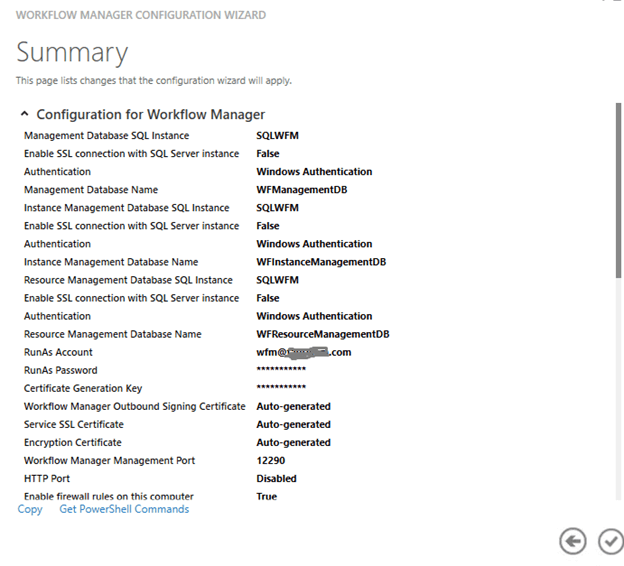
Task: Click Instance Management Database Name label
Action: pyautogui.click(x=111, y=262)
